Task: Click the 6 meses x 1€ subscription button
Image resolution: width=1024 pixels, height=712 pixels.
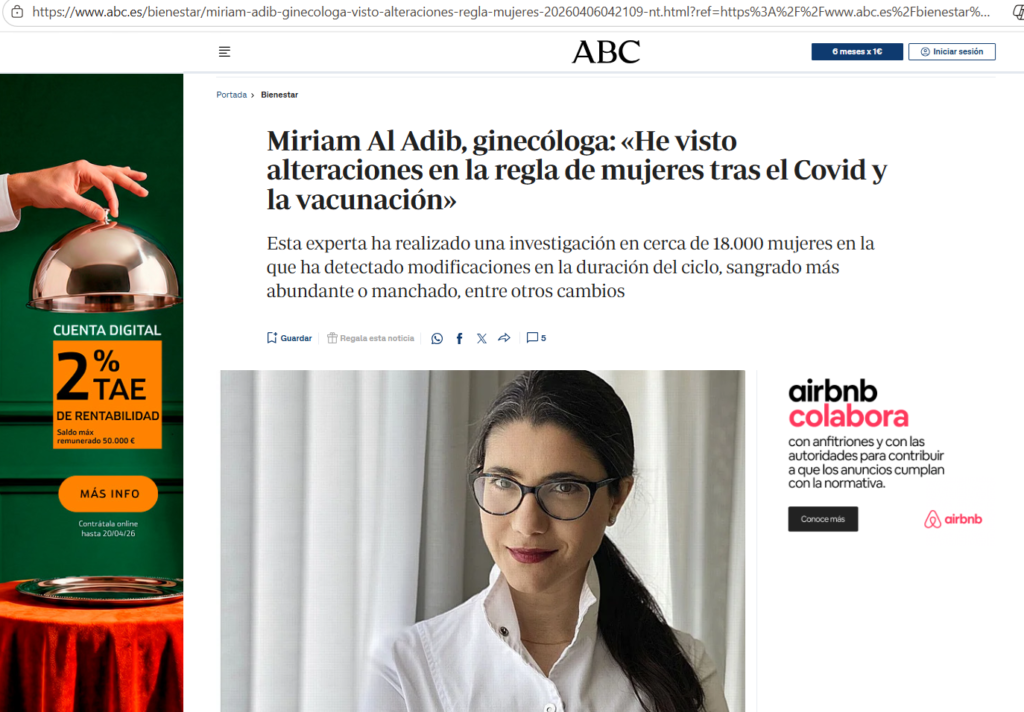Action: click(857, 52)
